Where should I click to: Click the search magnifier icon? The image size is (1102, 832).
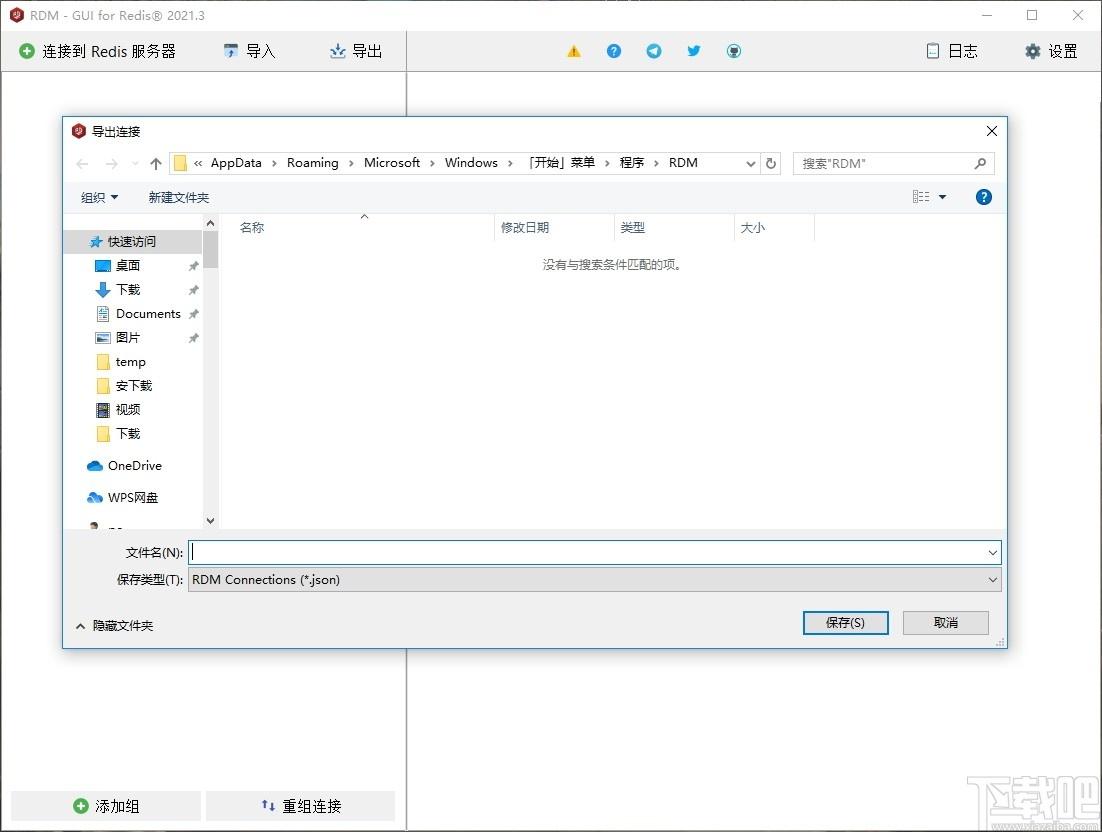[980, 164]
